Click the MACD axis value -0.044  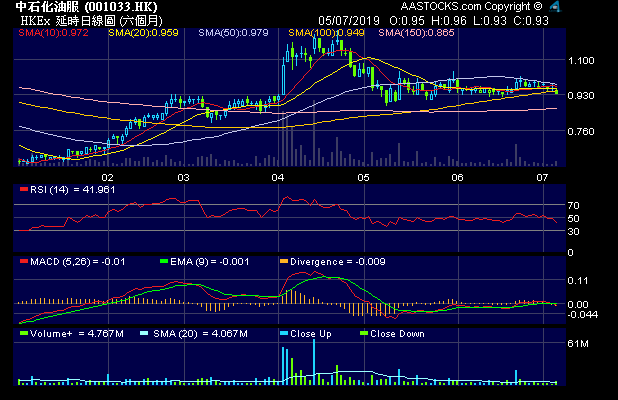coord(583,314)
